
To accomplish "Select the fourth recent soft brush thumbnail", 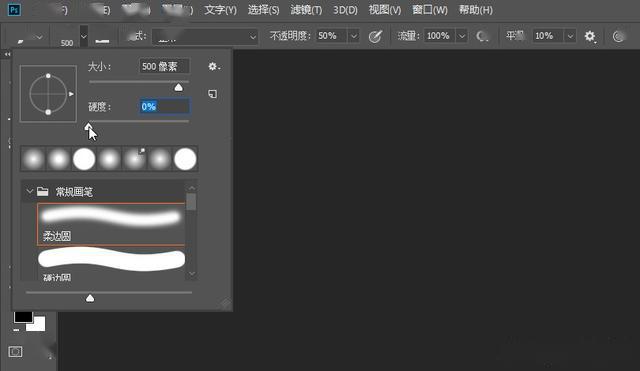I will 109,159.
